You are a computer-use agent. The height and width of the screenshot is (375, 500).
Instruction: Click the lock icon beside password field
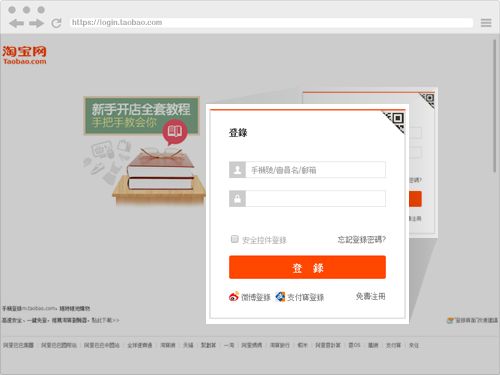(237, 199)
